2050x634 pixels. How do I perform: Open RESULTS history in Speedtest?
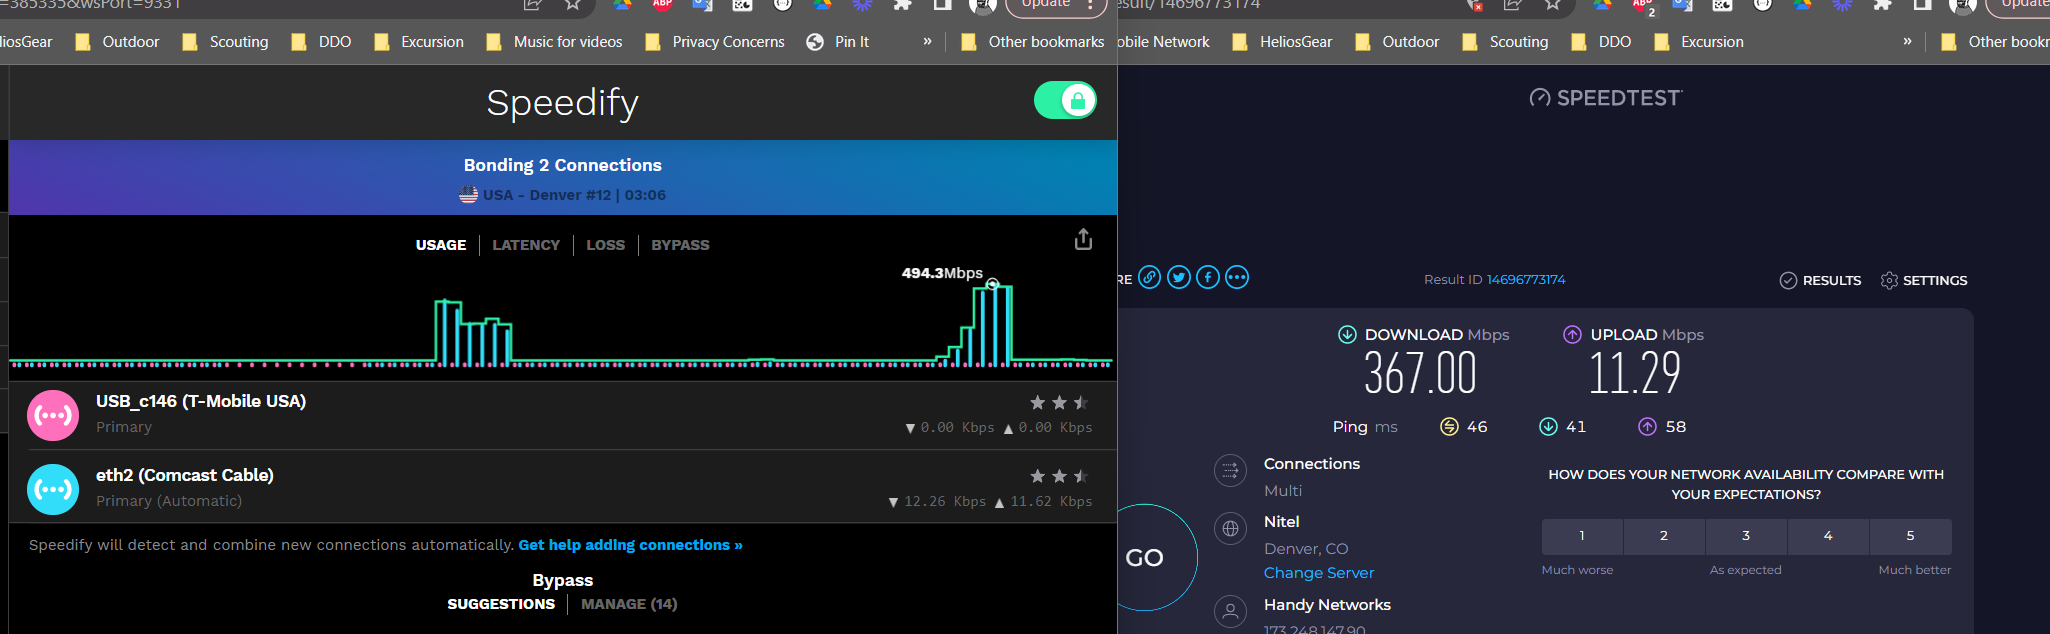pyautogui.click(x=1820, y=280)
